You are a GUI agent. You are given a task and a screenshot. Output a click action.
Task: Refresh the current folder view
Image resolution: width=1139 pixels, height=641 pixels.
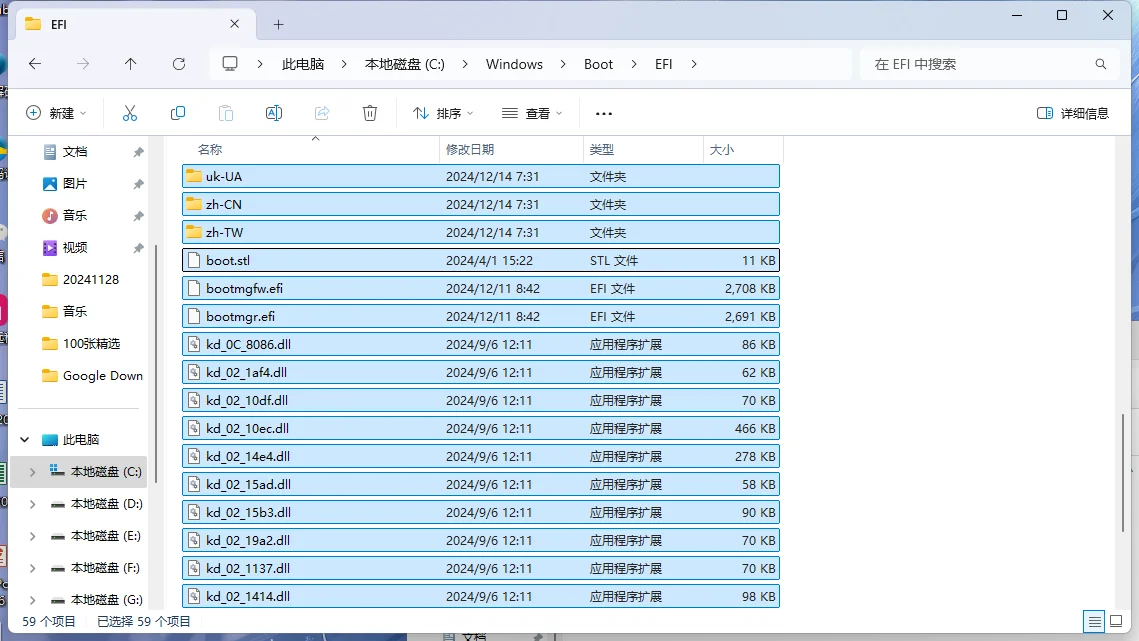coord(179,64)
